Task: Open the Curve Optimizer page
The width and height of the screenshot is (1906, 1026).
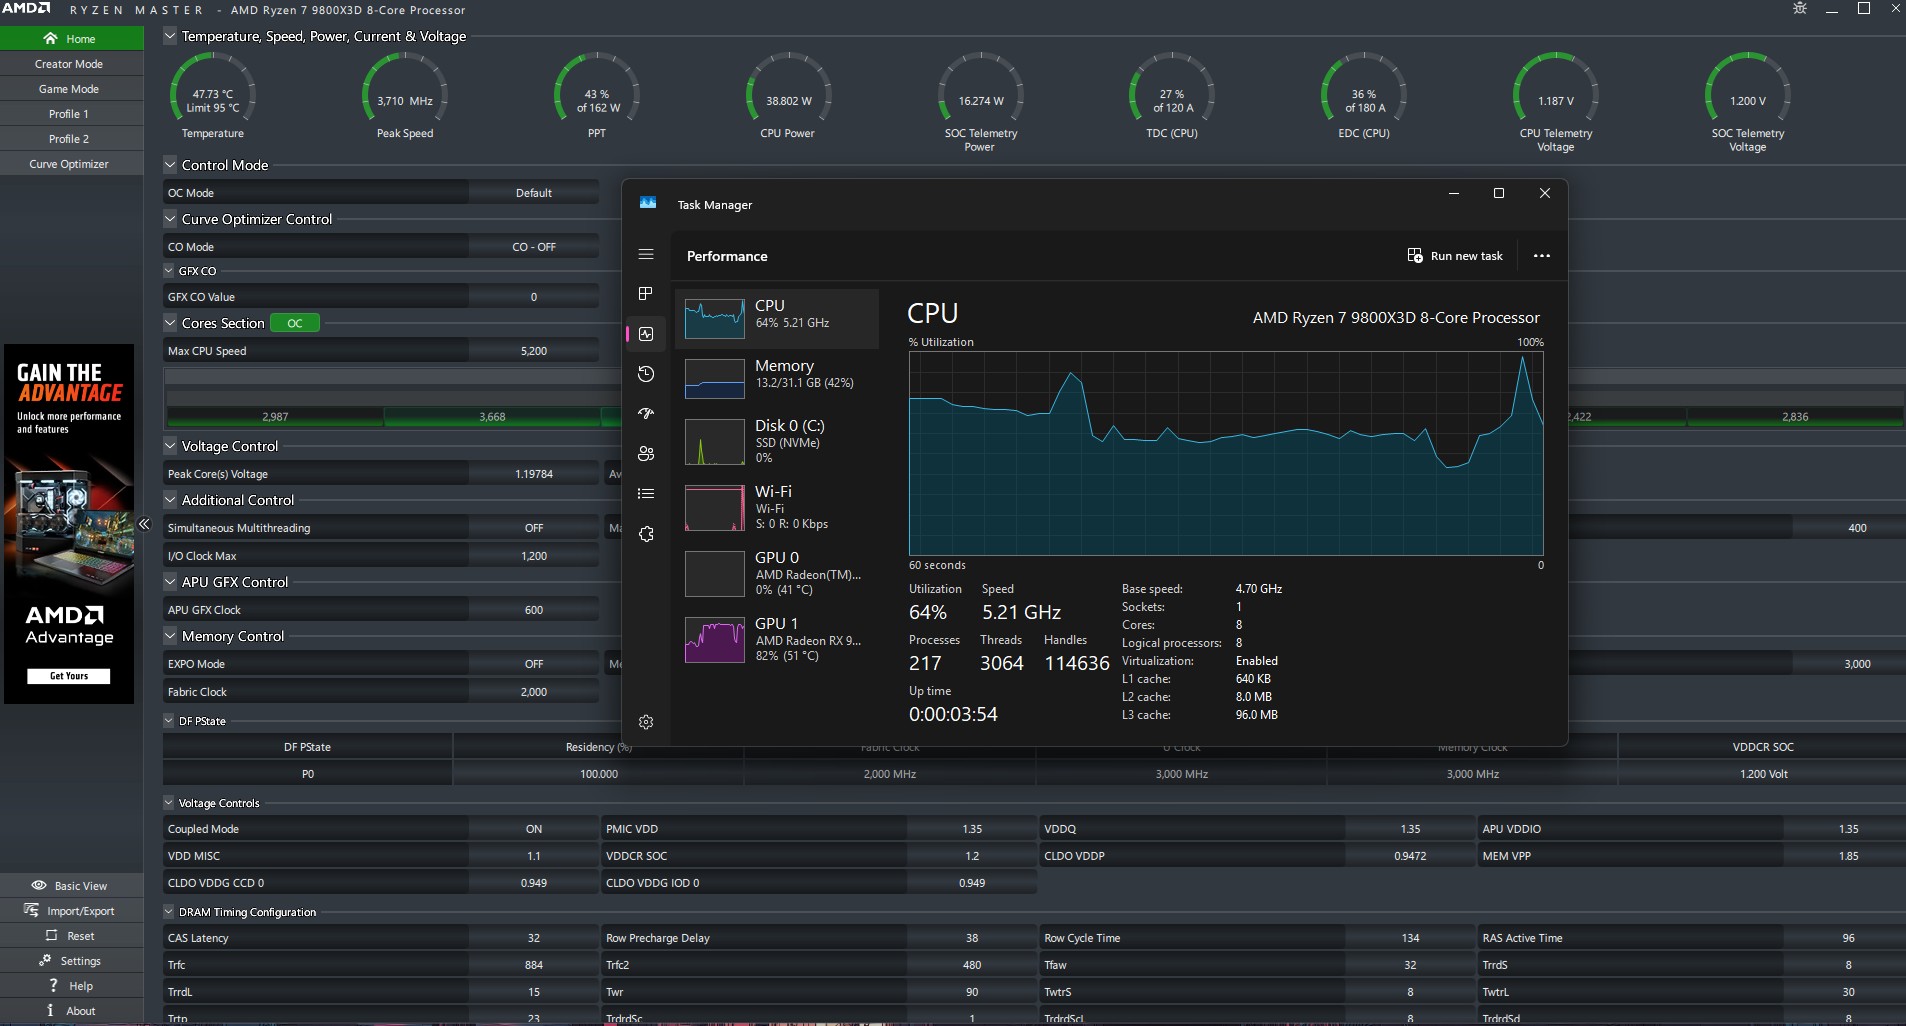Action: tap(72, 164)
